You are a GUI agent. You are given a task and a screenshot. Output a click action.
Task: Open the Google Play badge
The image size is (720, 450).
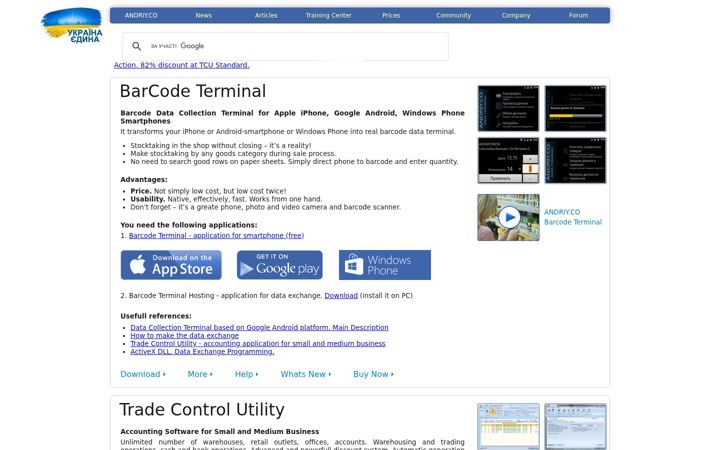pos(280,265)
